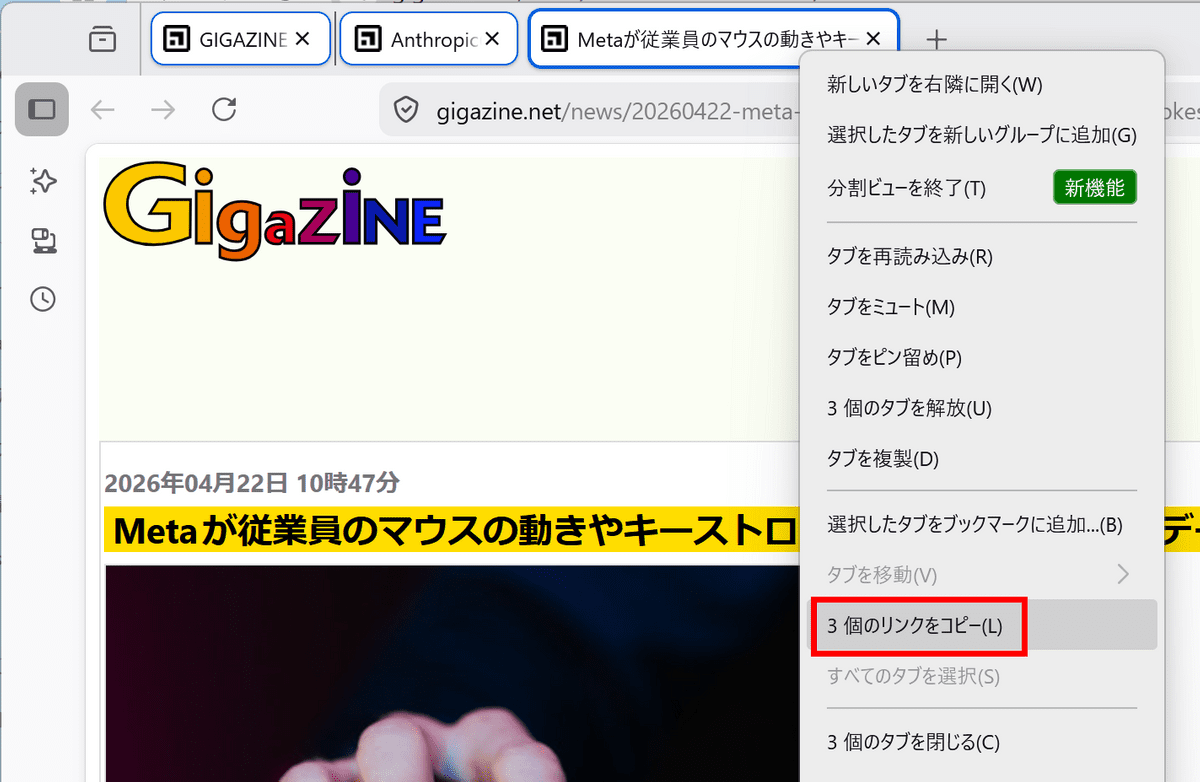Open the synced tabs sidebar icon

[42, 240]
